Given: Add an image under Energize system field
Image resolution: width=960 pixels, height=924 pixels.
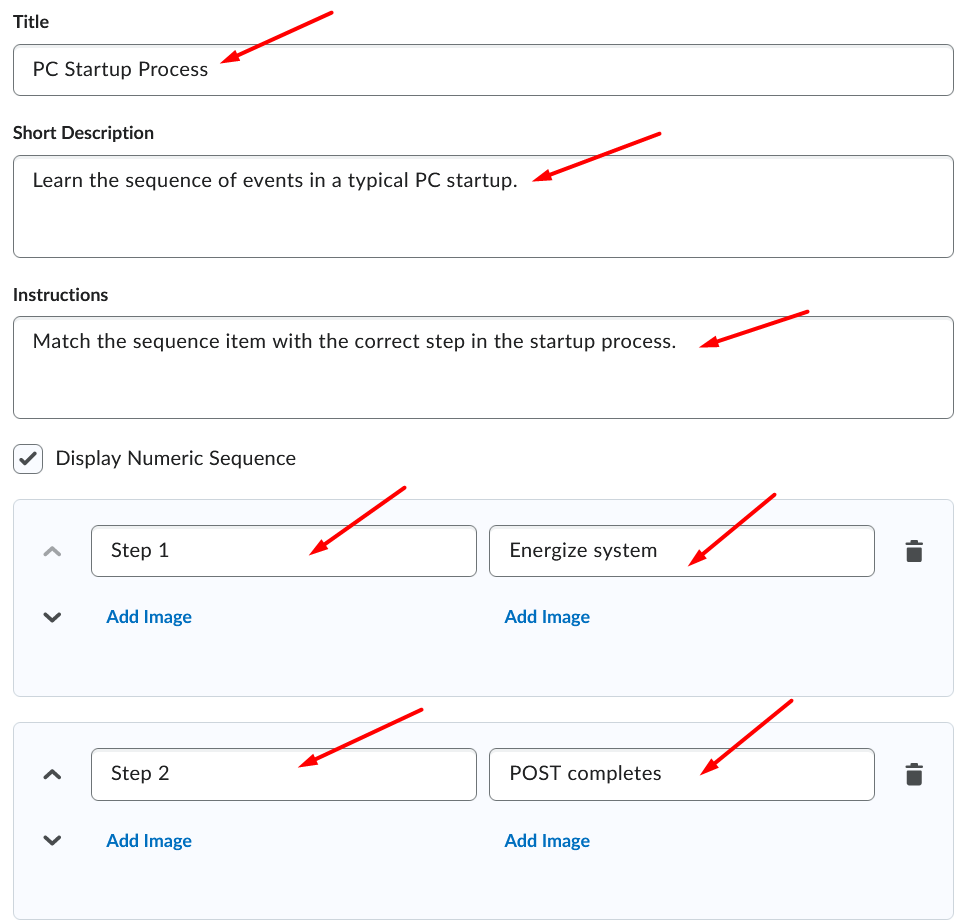Looking at the screenshot, I should tap(547, 617).
